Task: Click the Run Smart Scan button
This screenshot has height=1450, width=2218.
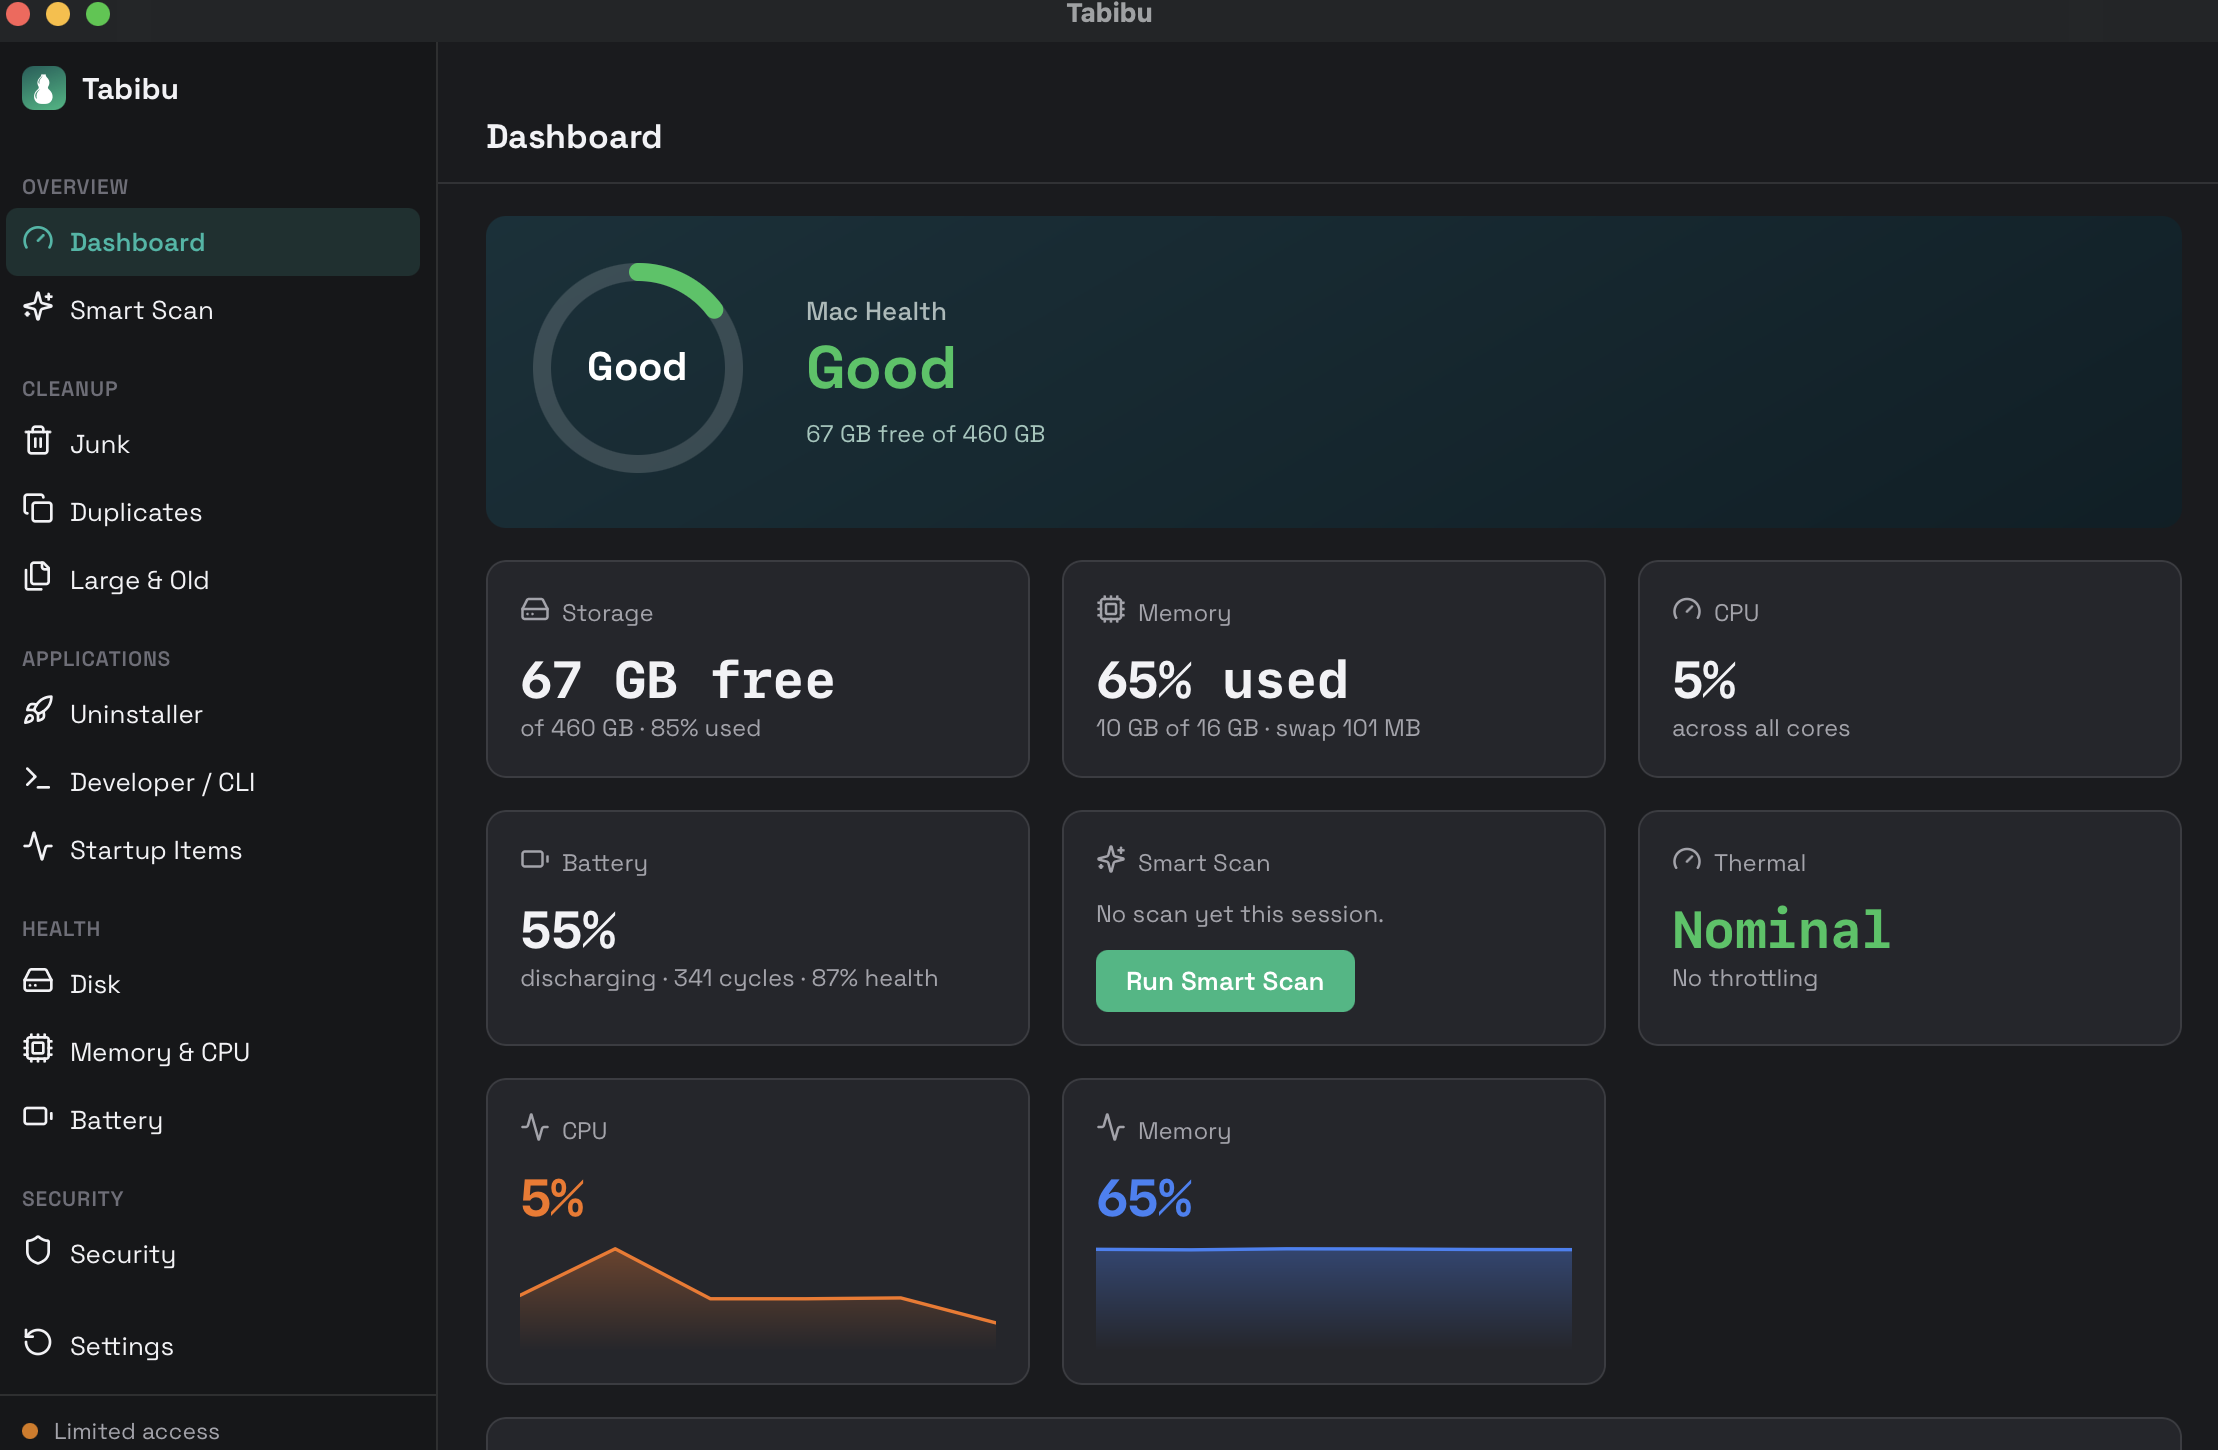Action: point(1225,981)
